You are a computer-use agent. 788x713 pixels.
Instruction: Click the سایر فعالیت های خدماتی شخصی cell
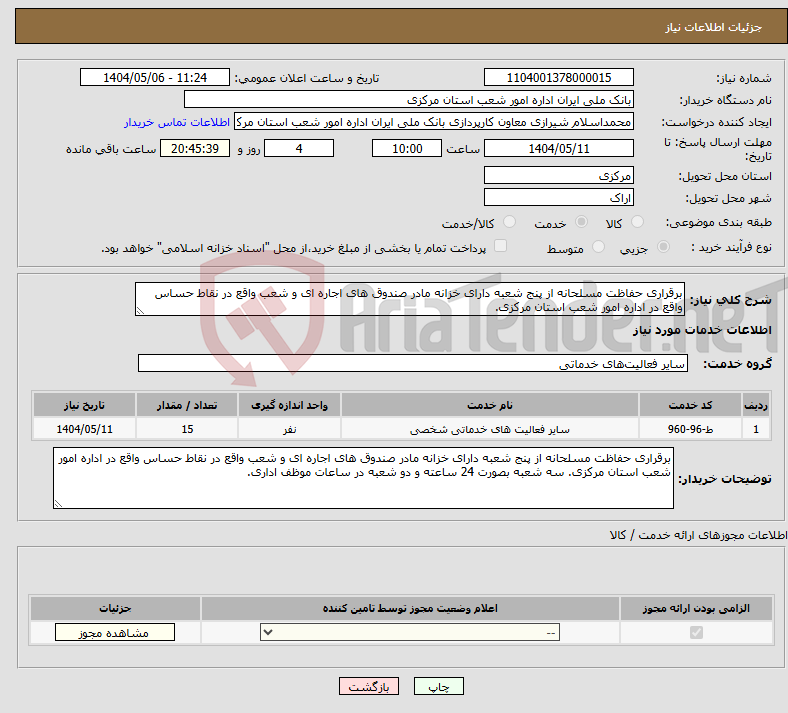[x=489, y=429]
